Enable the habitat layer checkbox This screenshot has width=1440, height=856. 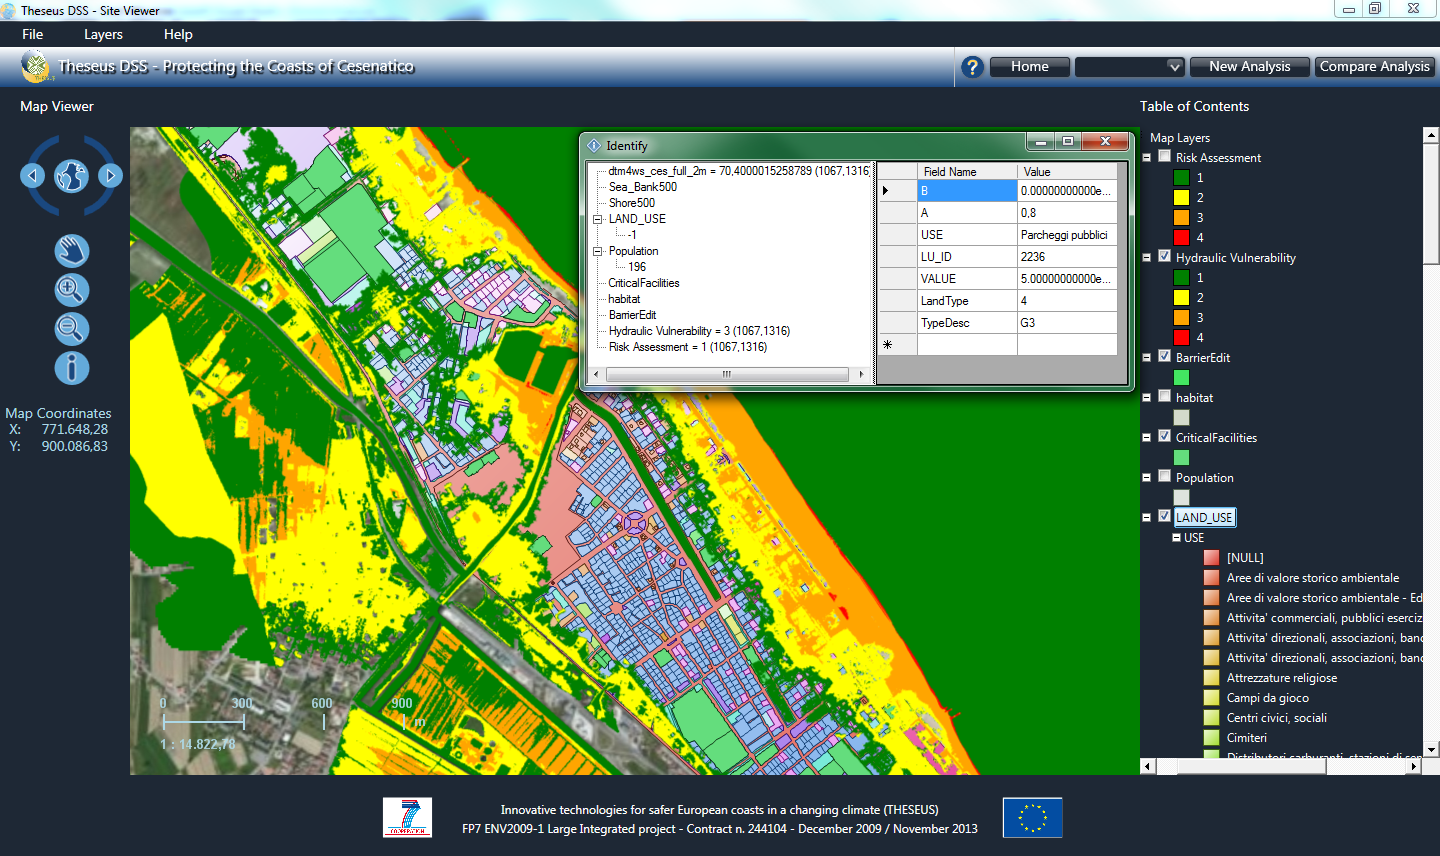point(1164,396)
